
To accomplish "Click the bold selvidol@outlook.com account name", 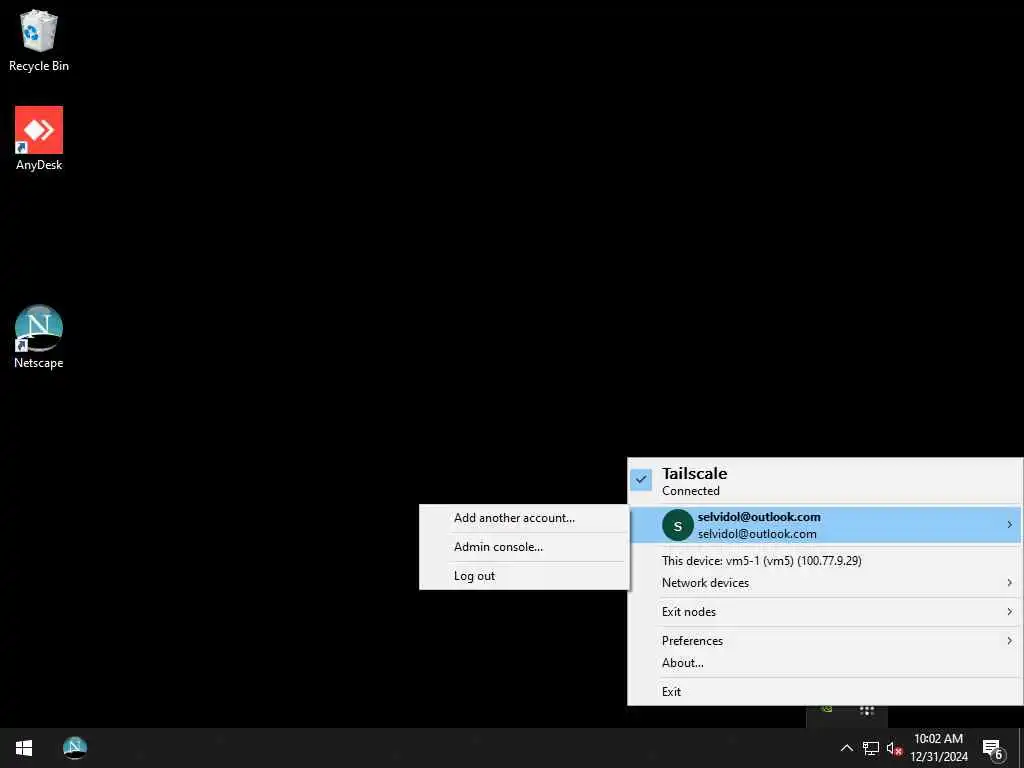I will (759, 517).
